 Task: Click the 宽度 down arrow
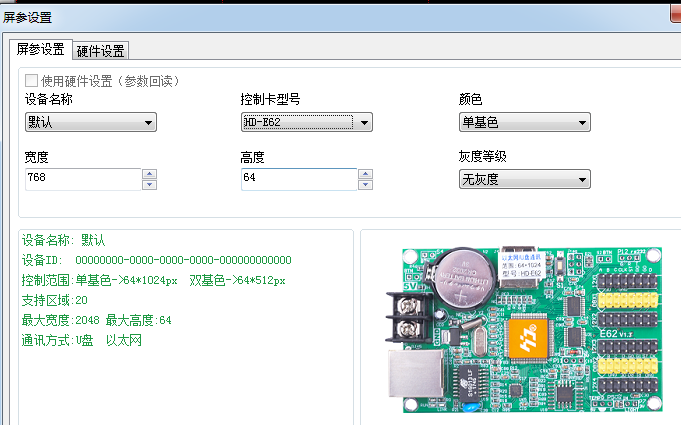(149, 185)
